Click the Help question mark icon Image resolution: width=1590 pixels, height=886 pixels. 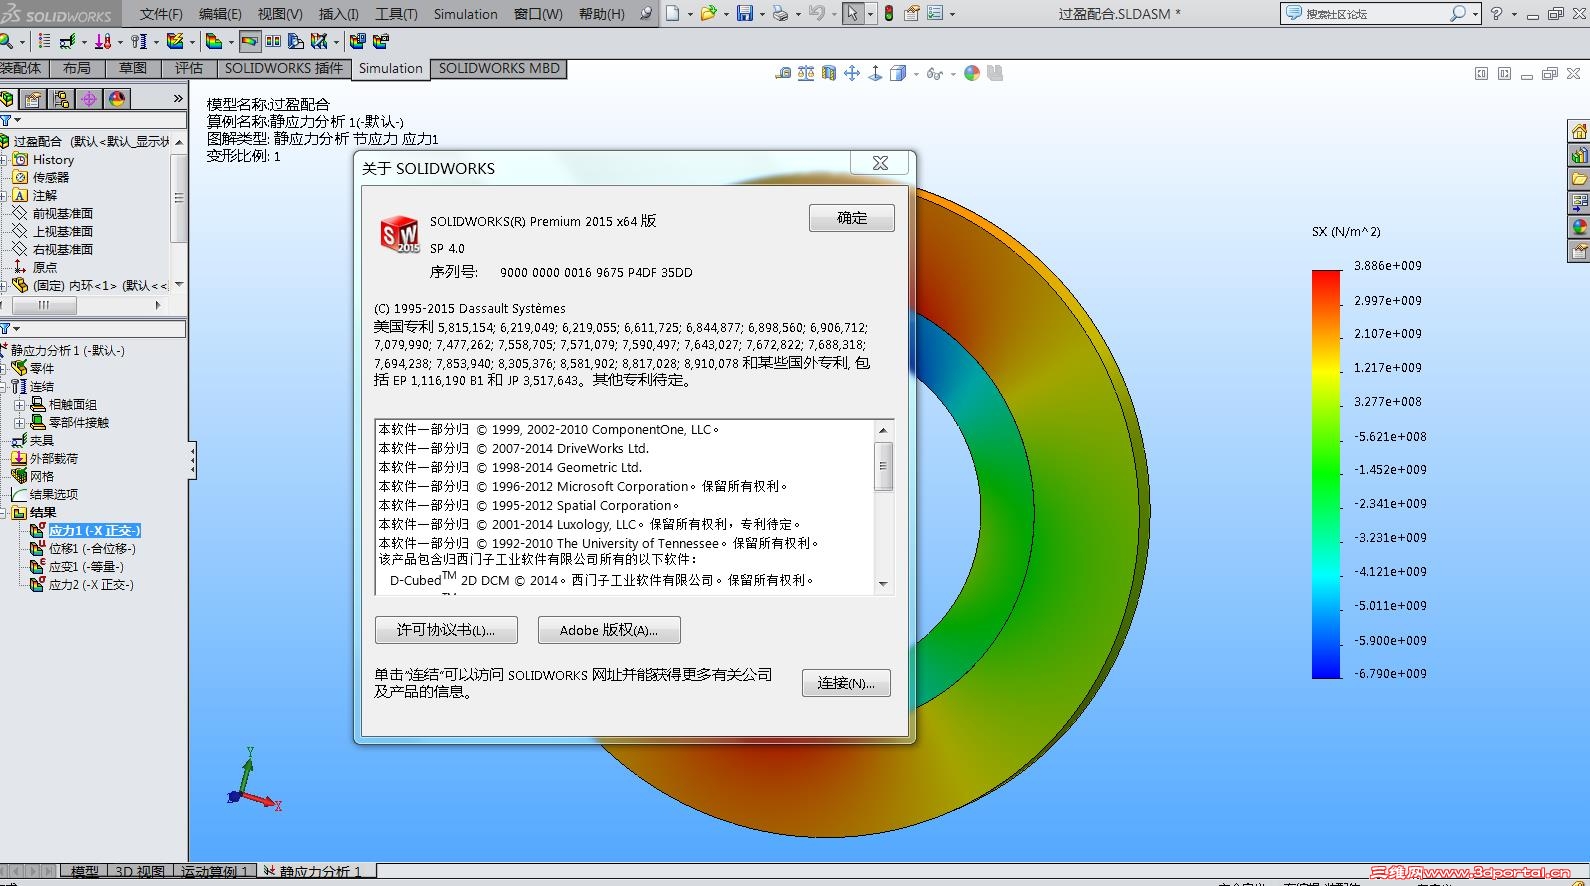tap(1496, 14)
